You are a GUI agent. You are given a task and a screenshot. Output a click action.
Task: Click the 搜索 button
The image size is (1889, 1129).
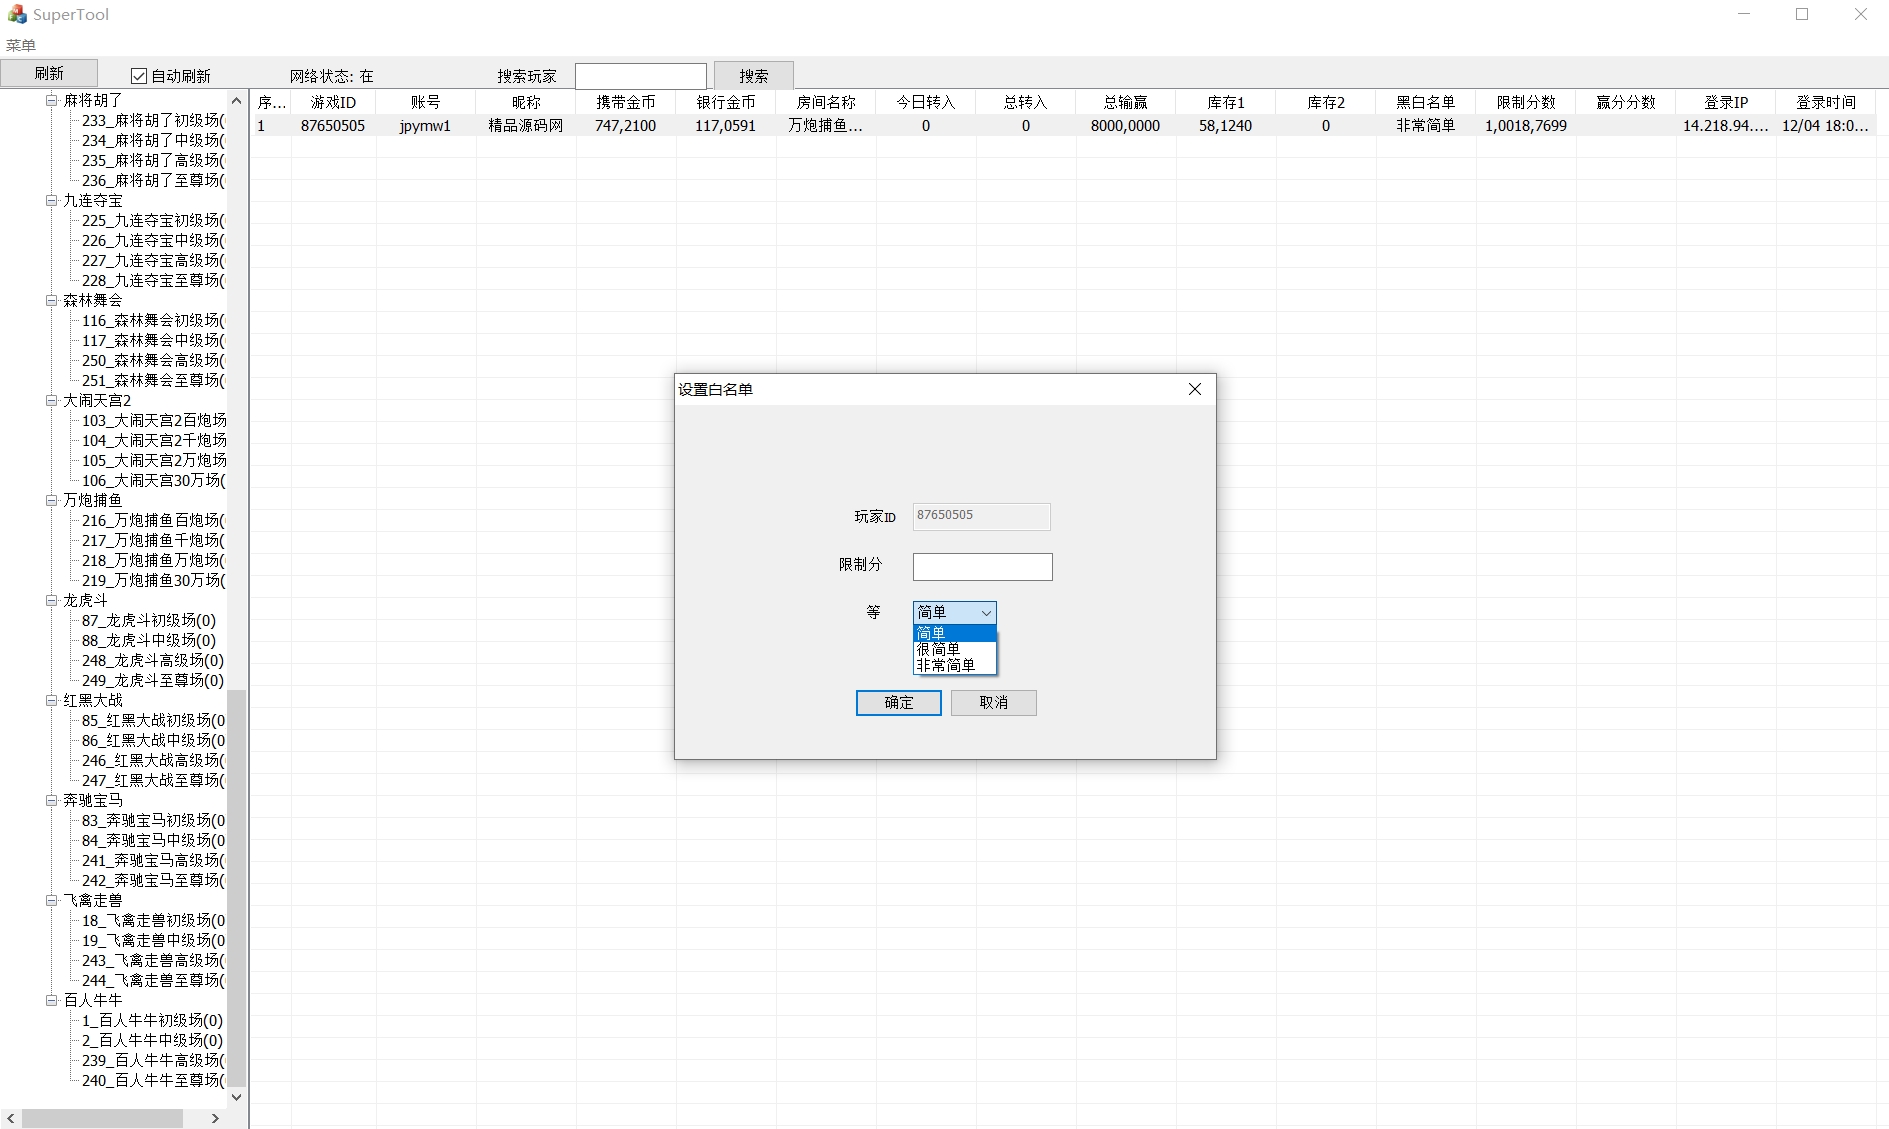(x=753, y=76)
